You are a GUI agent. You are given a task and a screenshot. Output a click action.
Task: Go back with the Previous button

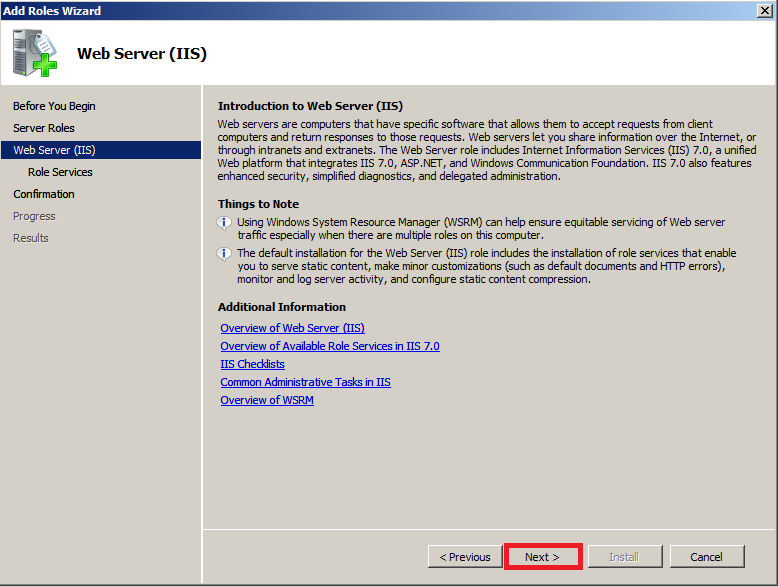point(465,557)
